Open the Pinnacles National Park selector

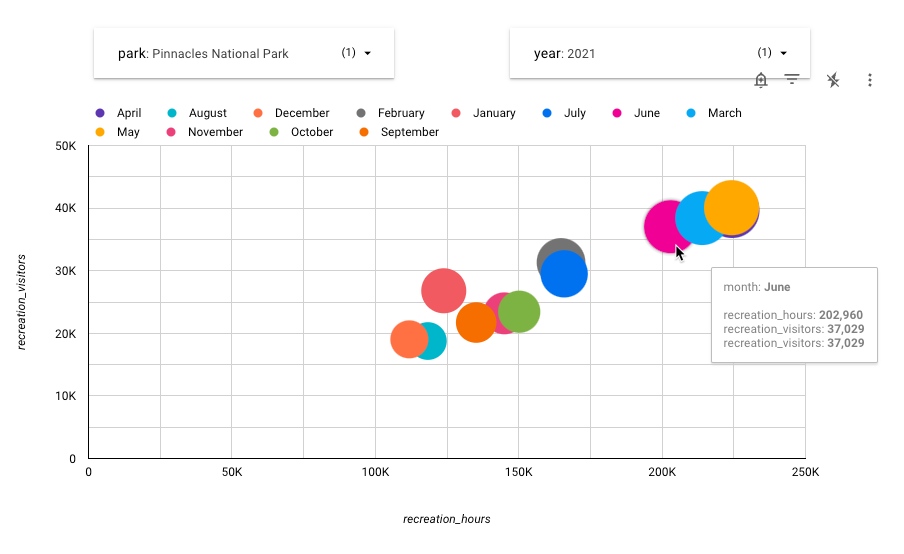pos(219,53)
